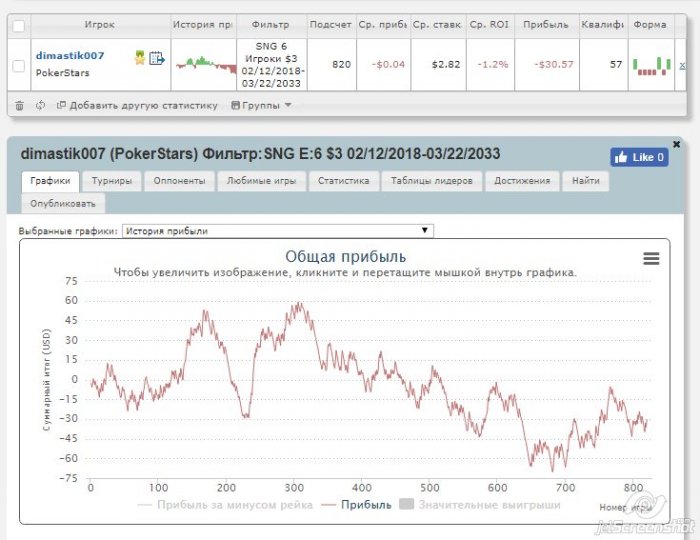700x540 pixels.
Task: Open the Достижения tab
Action: tap(522, 181)
